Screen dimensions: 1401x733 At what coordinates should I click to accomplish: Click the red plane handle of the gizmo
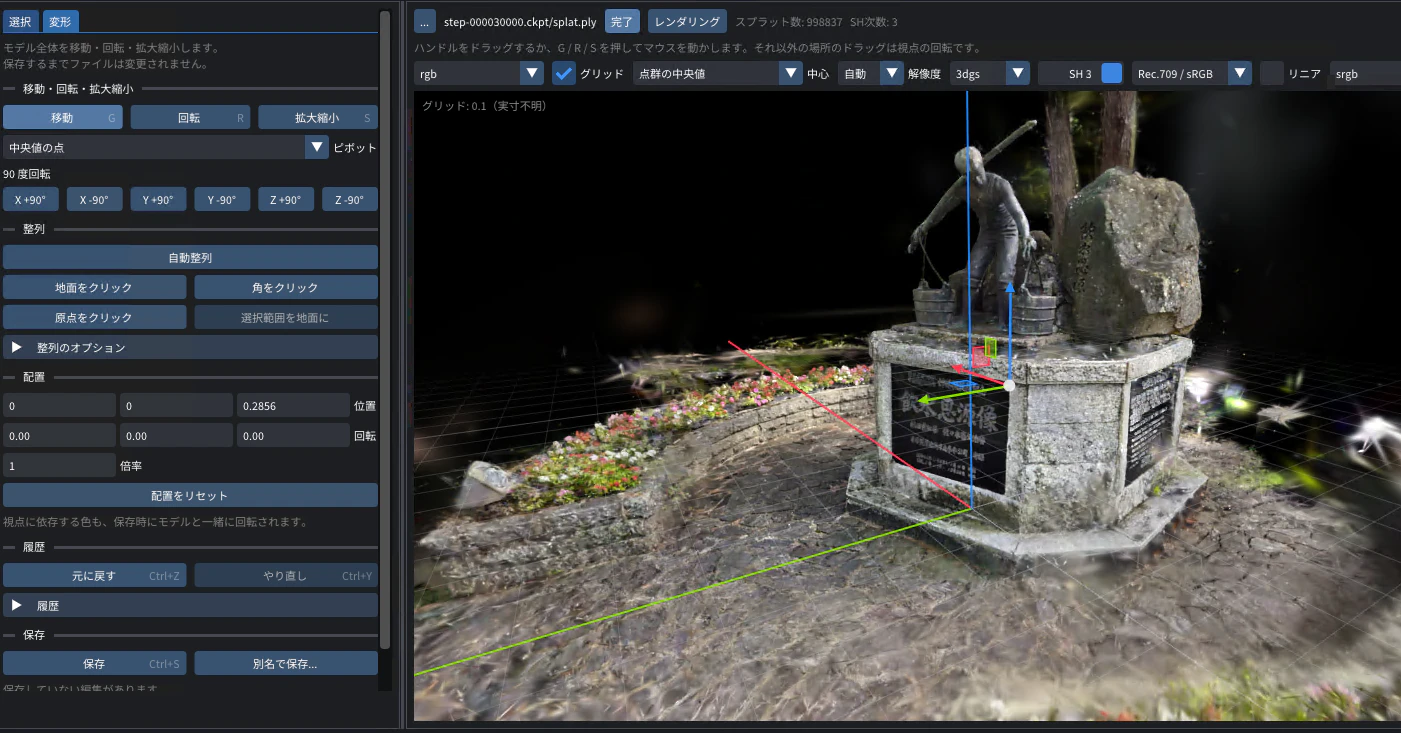click(979, 358)
